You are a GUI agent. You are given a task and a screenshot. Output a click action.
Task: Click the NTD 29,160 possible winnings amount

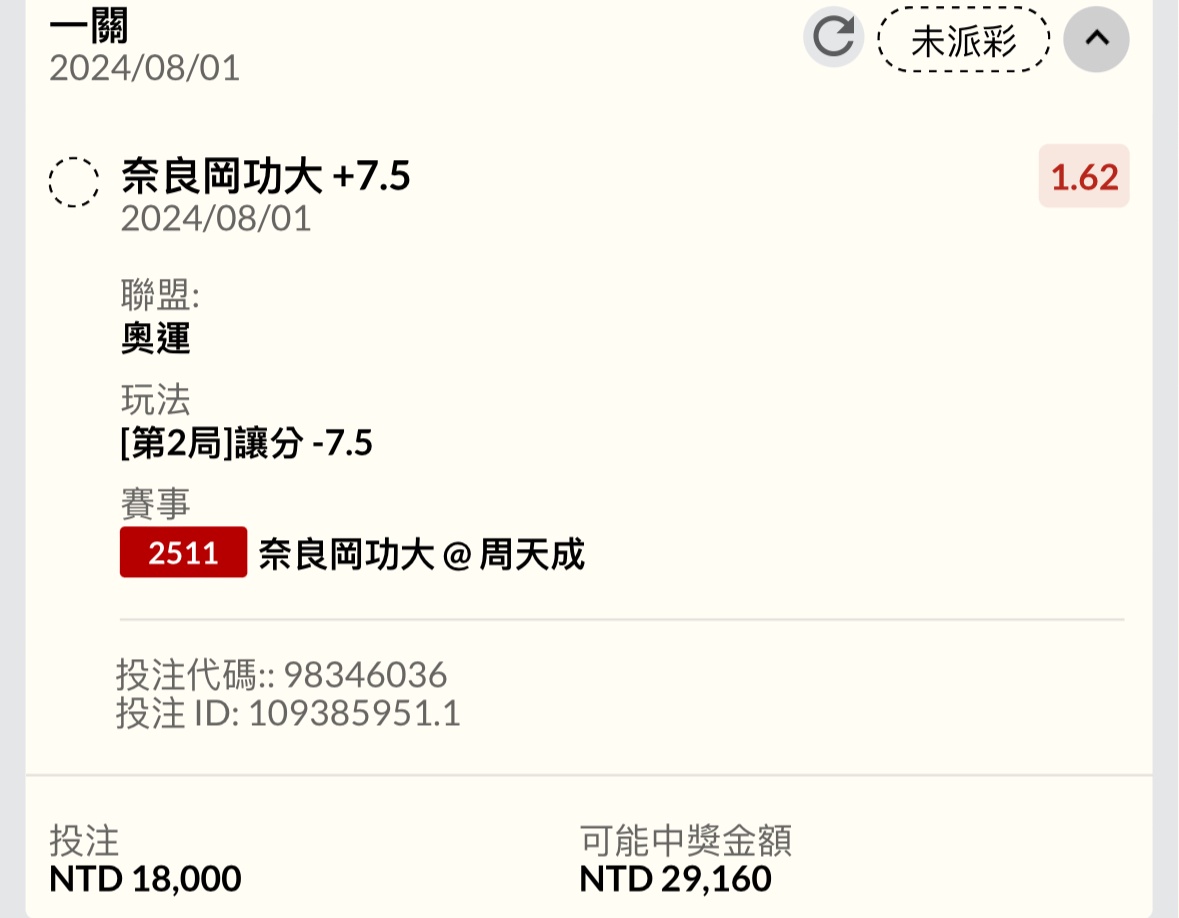pos(675,879)
